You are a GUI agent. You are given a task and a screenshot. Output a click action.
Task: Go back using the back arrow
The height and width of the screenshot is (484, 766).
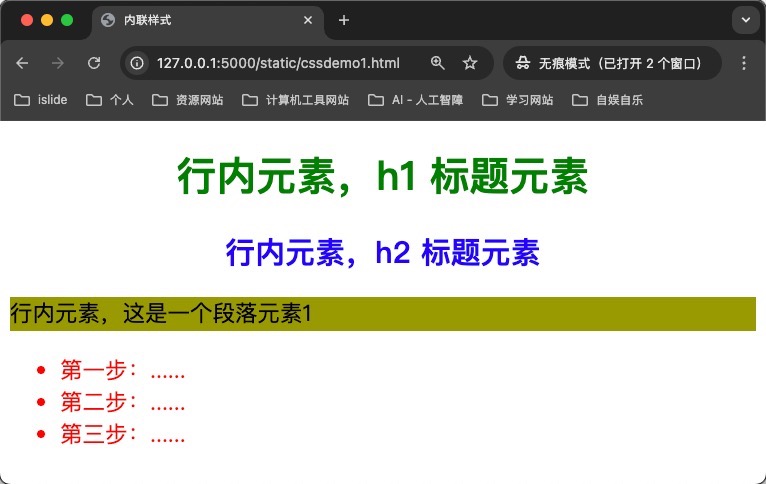[22, 63]
